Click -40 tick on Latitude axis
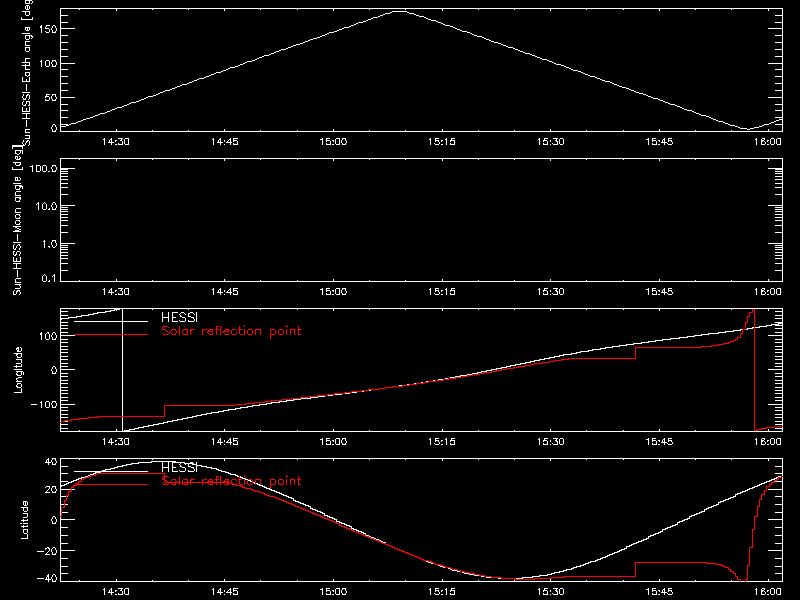The width and height of the screenshot is (800, 600). tap(47, 579)
